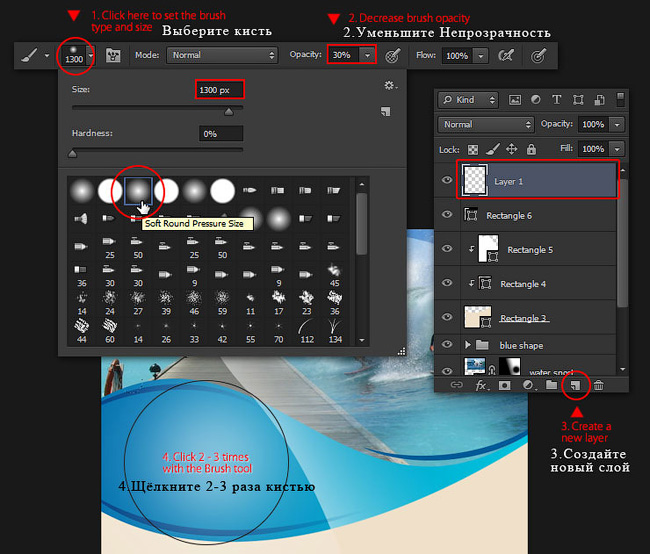The image size is (650, 554).
Task: Lock image pixels brush icon
Action: pyautogui.click(x=492, y=149)
